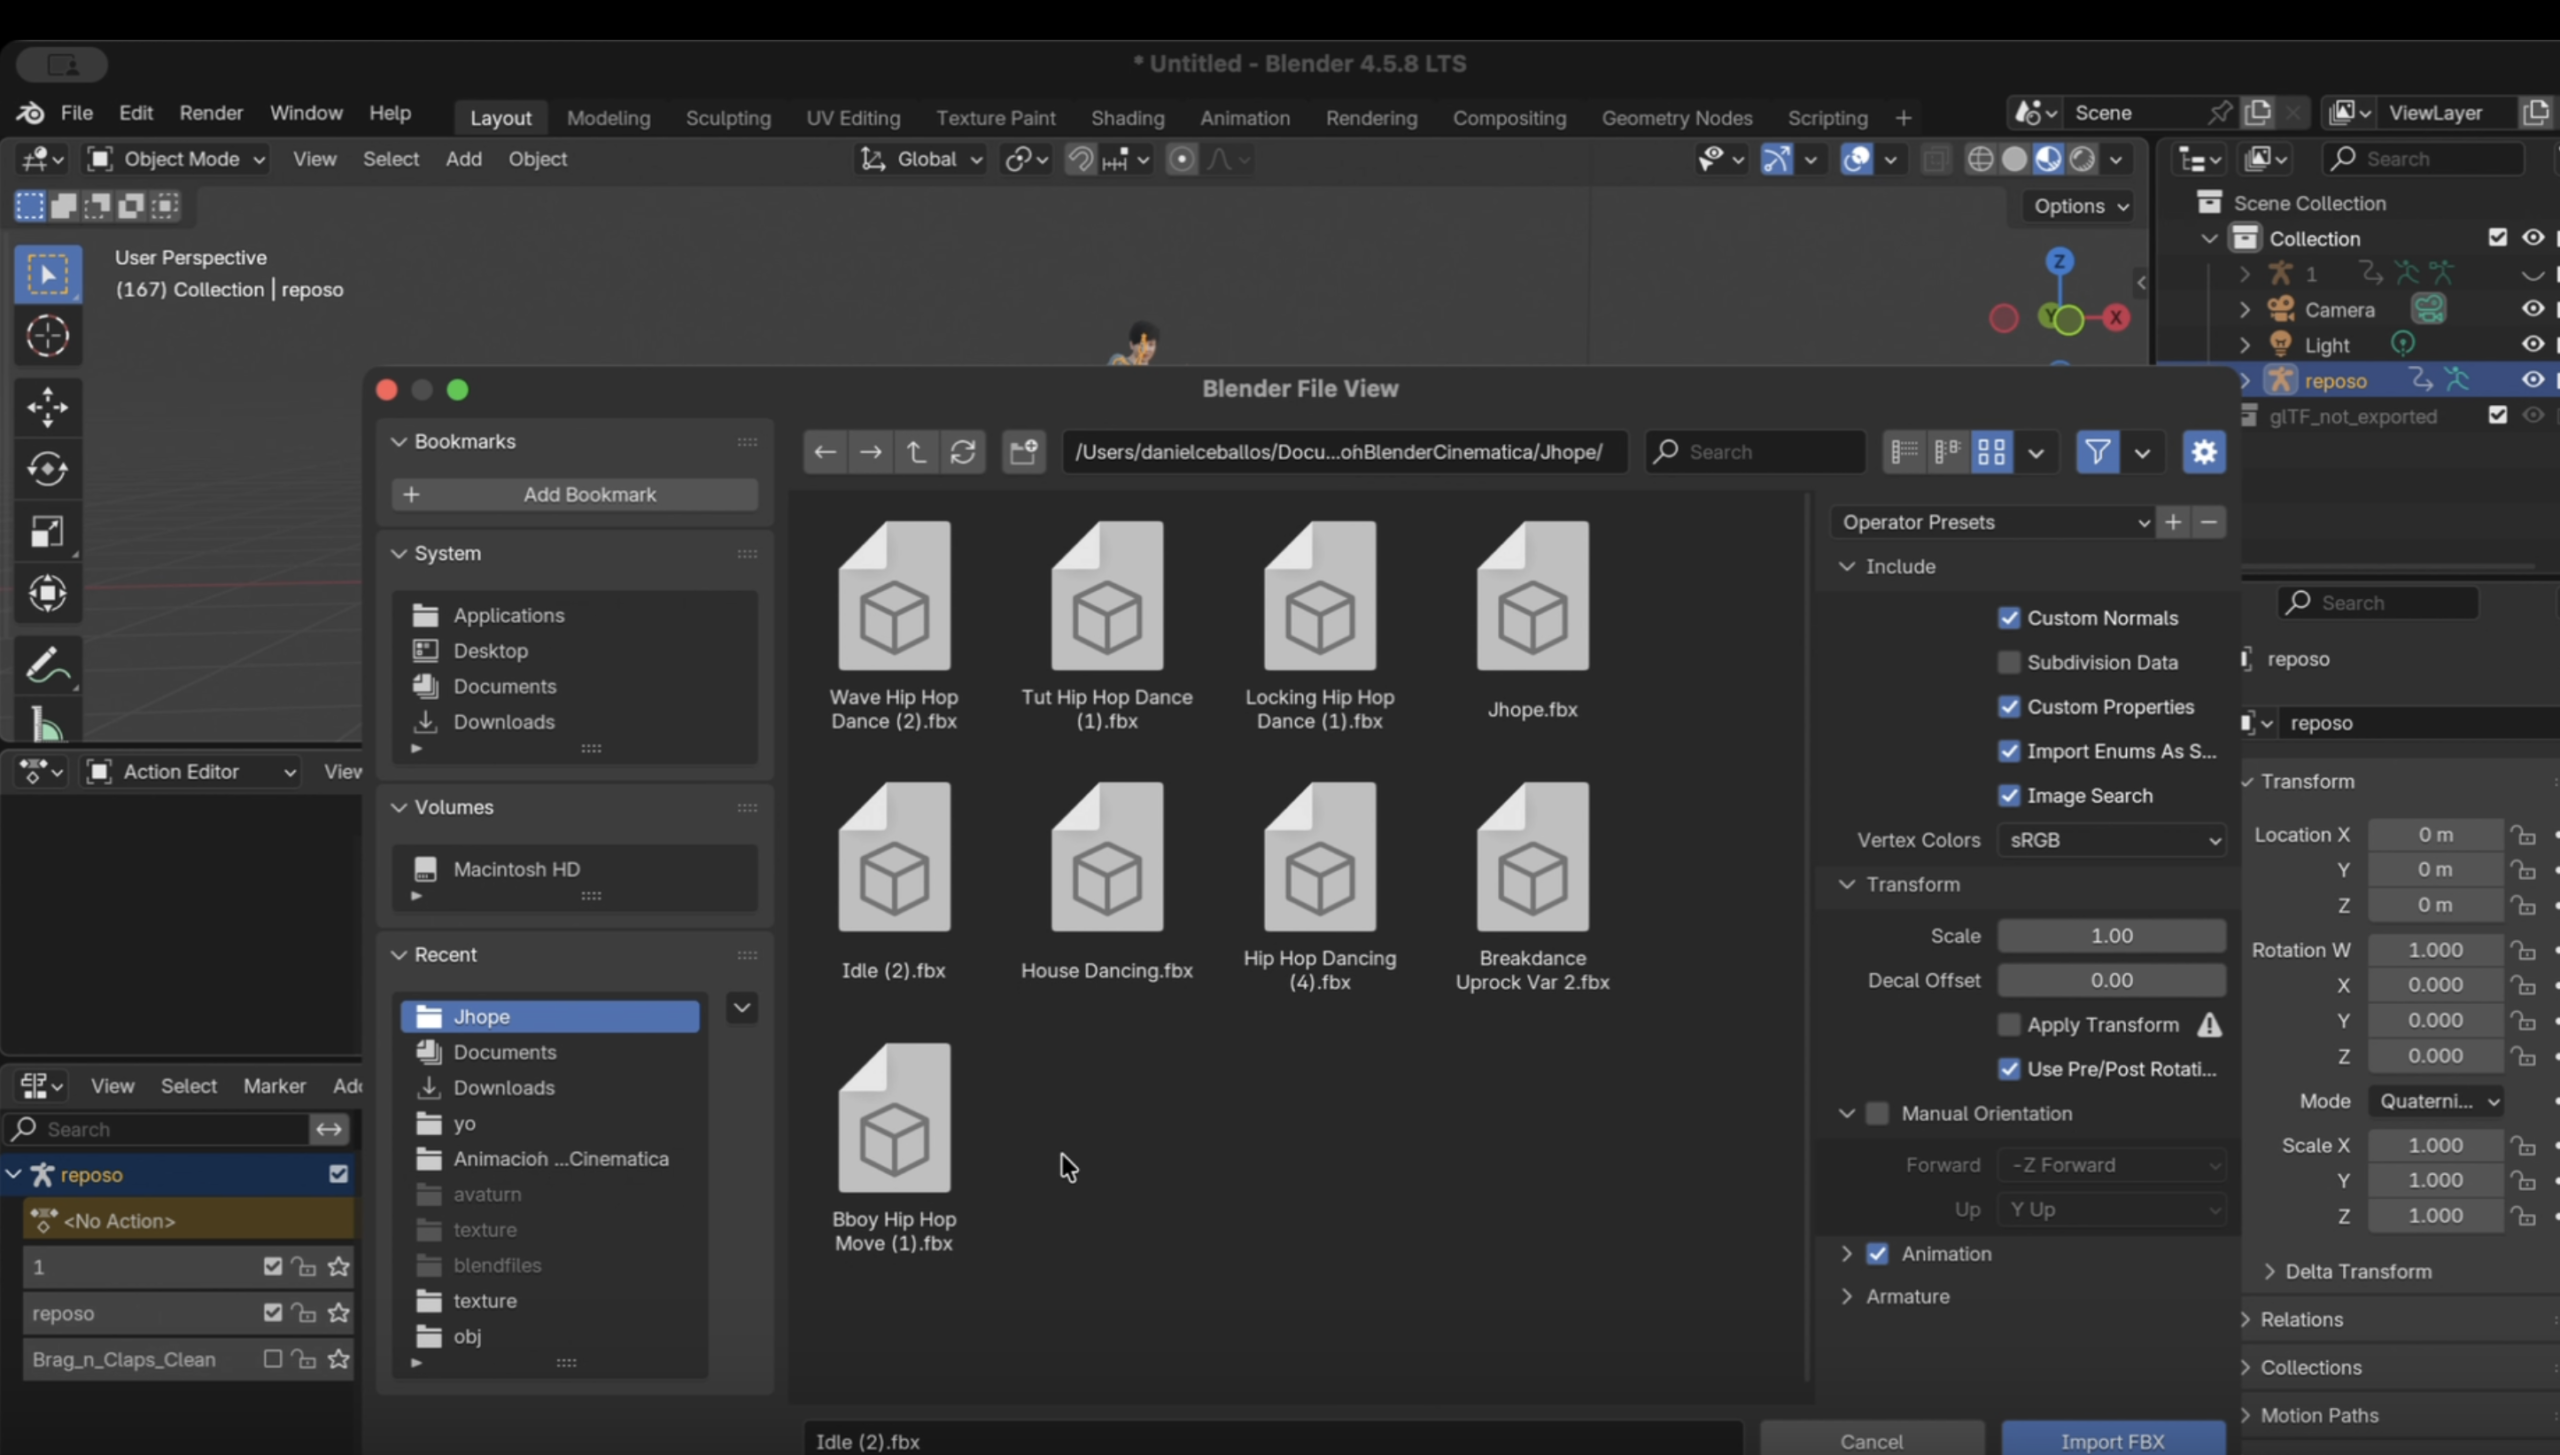Open the Vertex Colors sRGB dropdown
The height and width of the screenshot is (1455, 2560).
(x=2111, y=840)
